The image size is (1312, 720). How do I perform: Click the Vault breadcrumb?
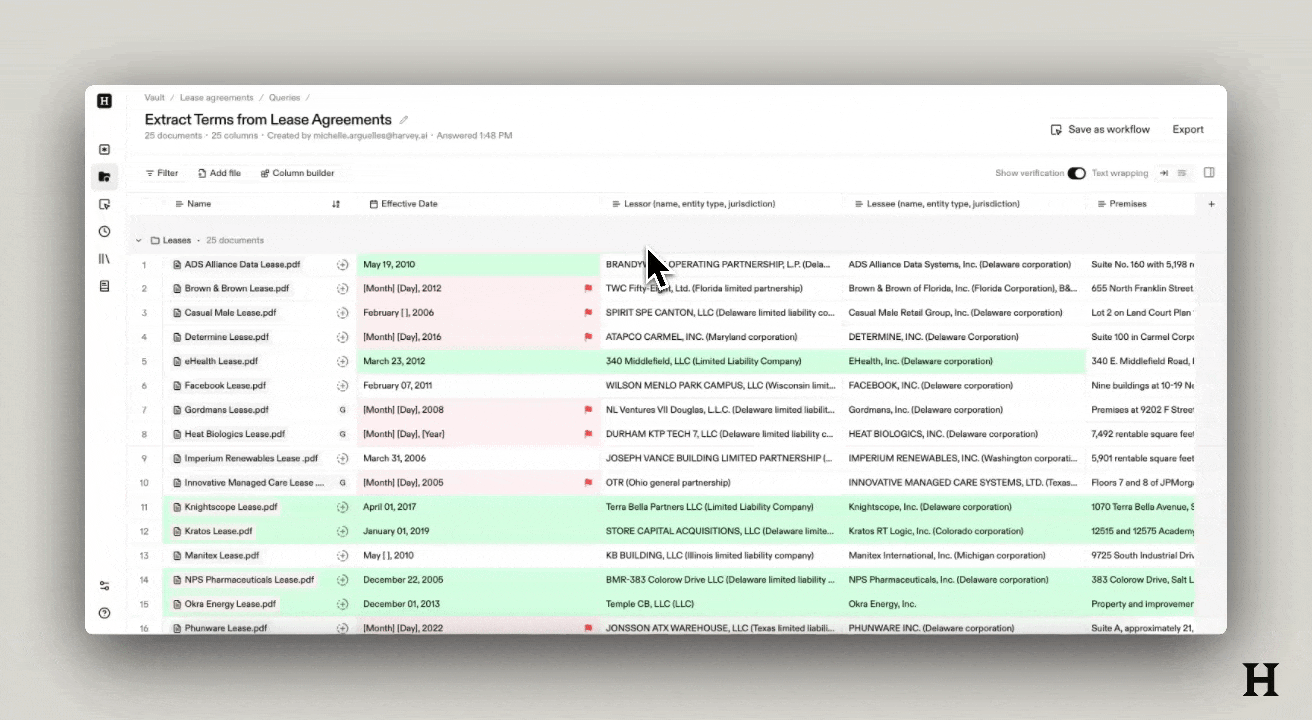click(x=154, y=98)
